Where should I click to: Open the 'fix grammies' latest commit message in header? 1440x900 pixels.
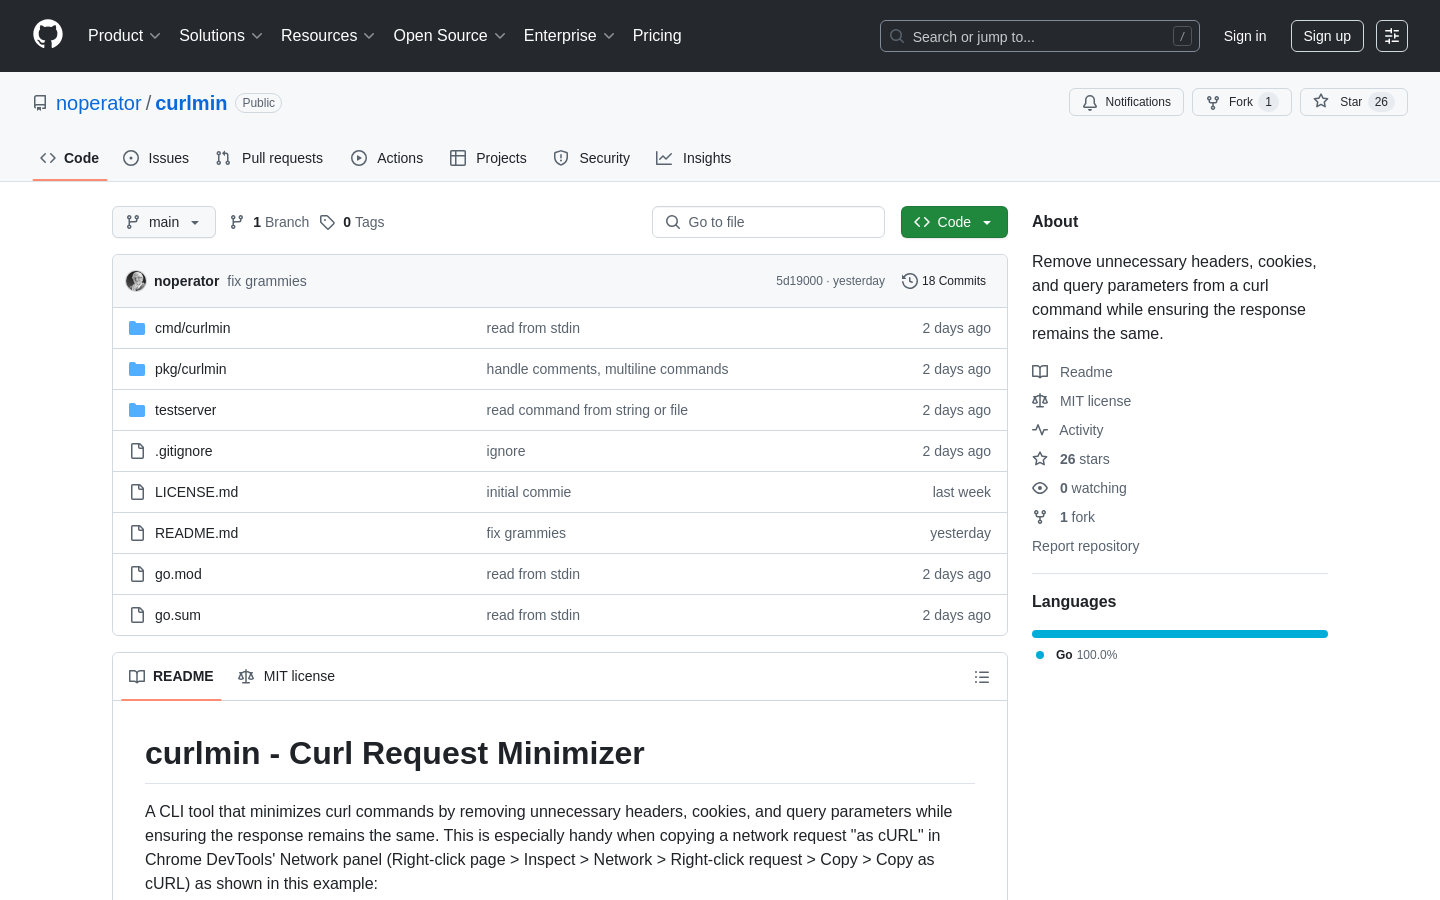267,281
